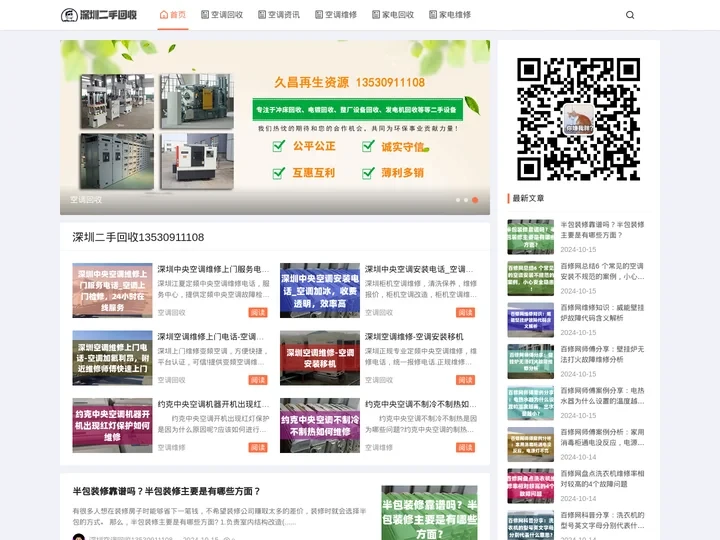This screenshot has height=540, width=720.
Task: Click thumbnail of 约克中央空调机器开机 article
Action: (112, 425)
